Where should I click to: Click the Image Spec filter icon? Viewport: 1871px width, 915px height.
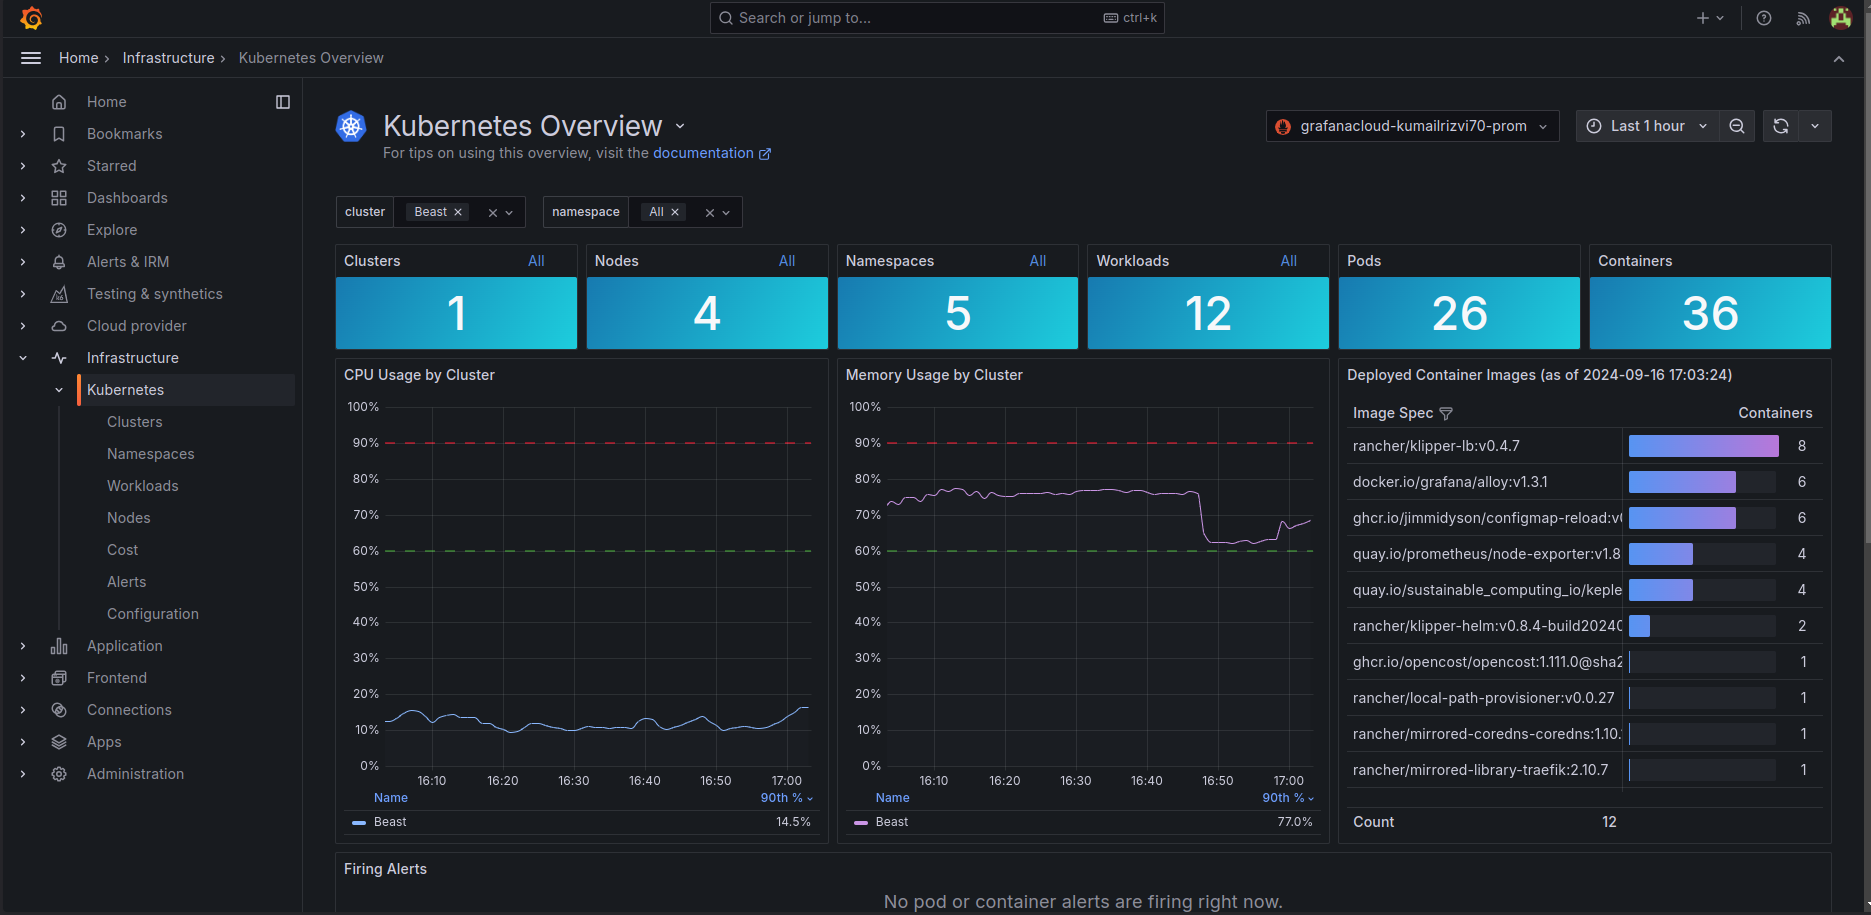point(1446,414)
